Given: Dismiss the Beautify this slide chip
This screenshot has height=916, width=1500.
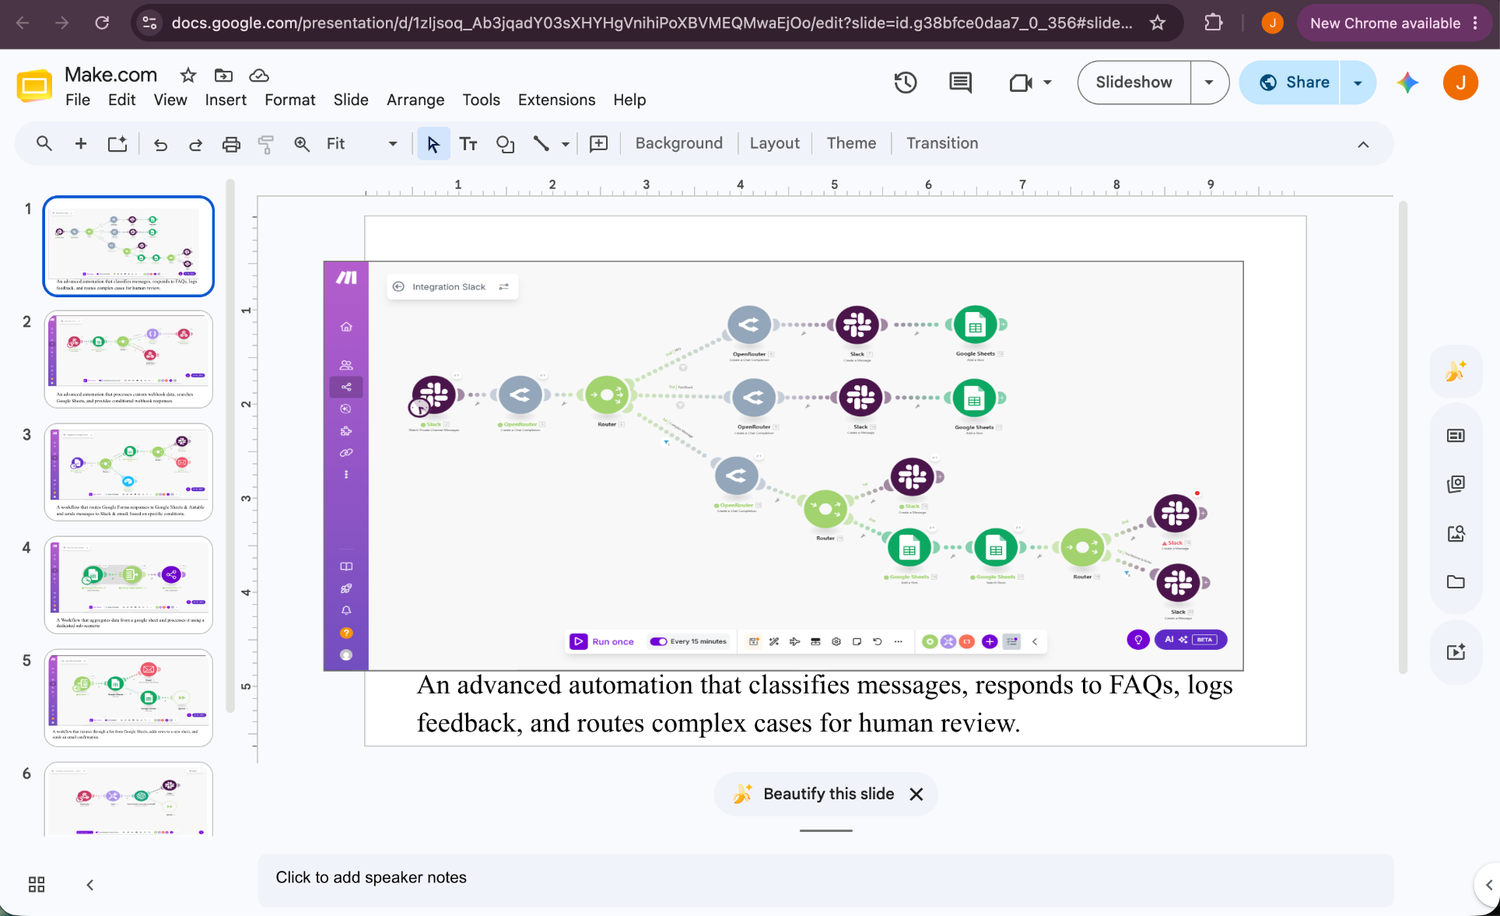Looking at the screenshot, I should point(916,794).
